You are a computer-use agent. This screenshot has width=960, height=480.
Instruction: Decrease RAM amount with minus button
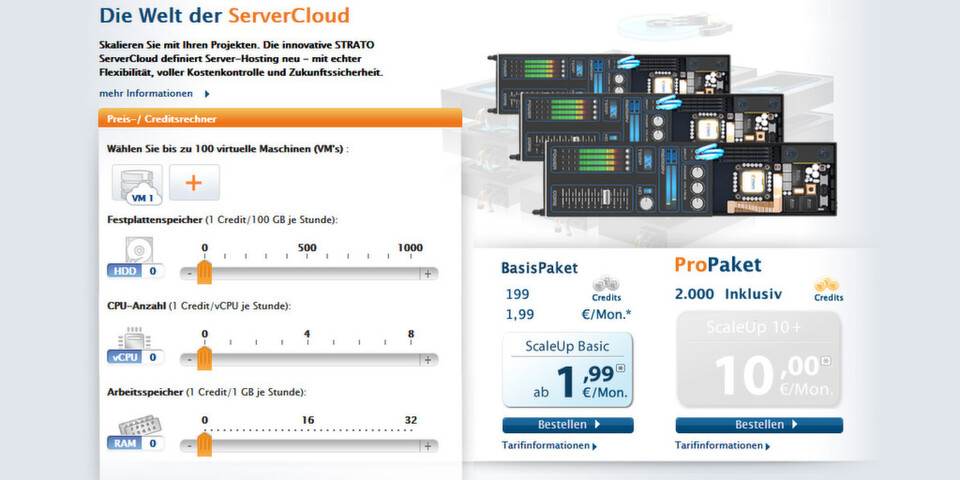coord(189,446)
